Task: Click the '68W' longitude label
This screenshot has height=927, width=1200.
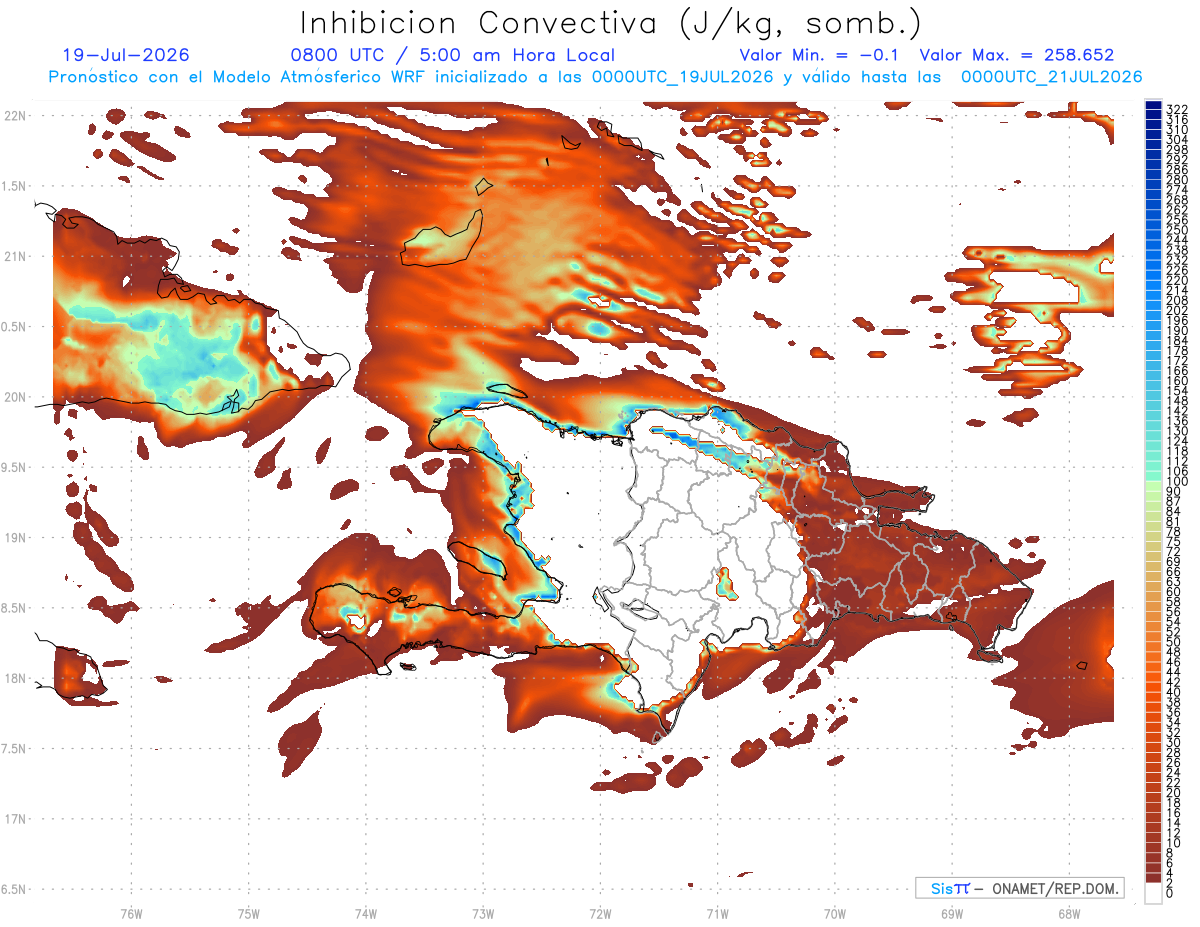Action: [1069, 912]
